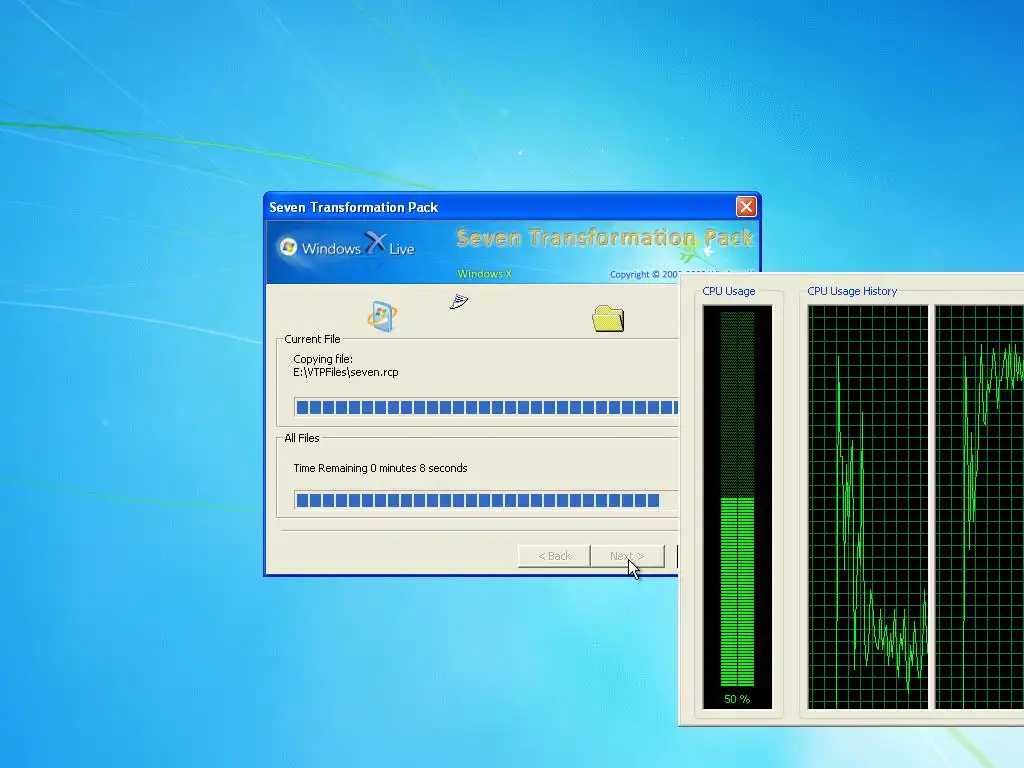Image resolution: width=1024 pixels, height=768 pixels.
Task: Click the All Files progress bar
Action: coord(486,500)
